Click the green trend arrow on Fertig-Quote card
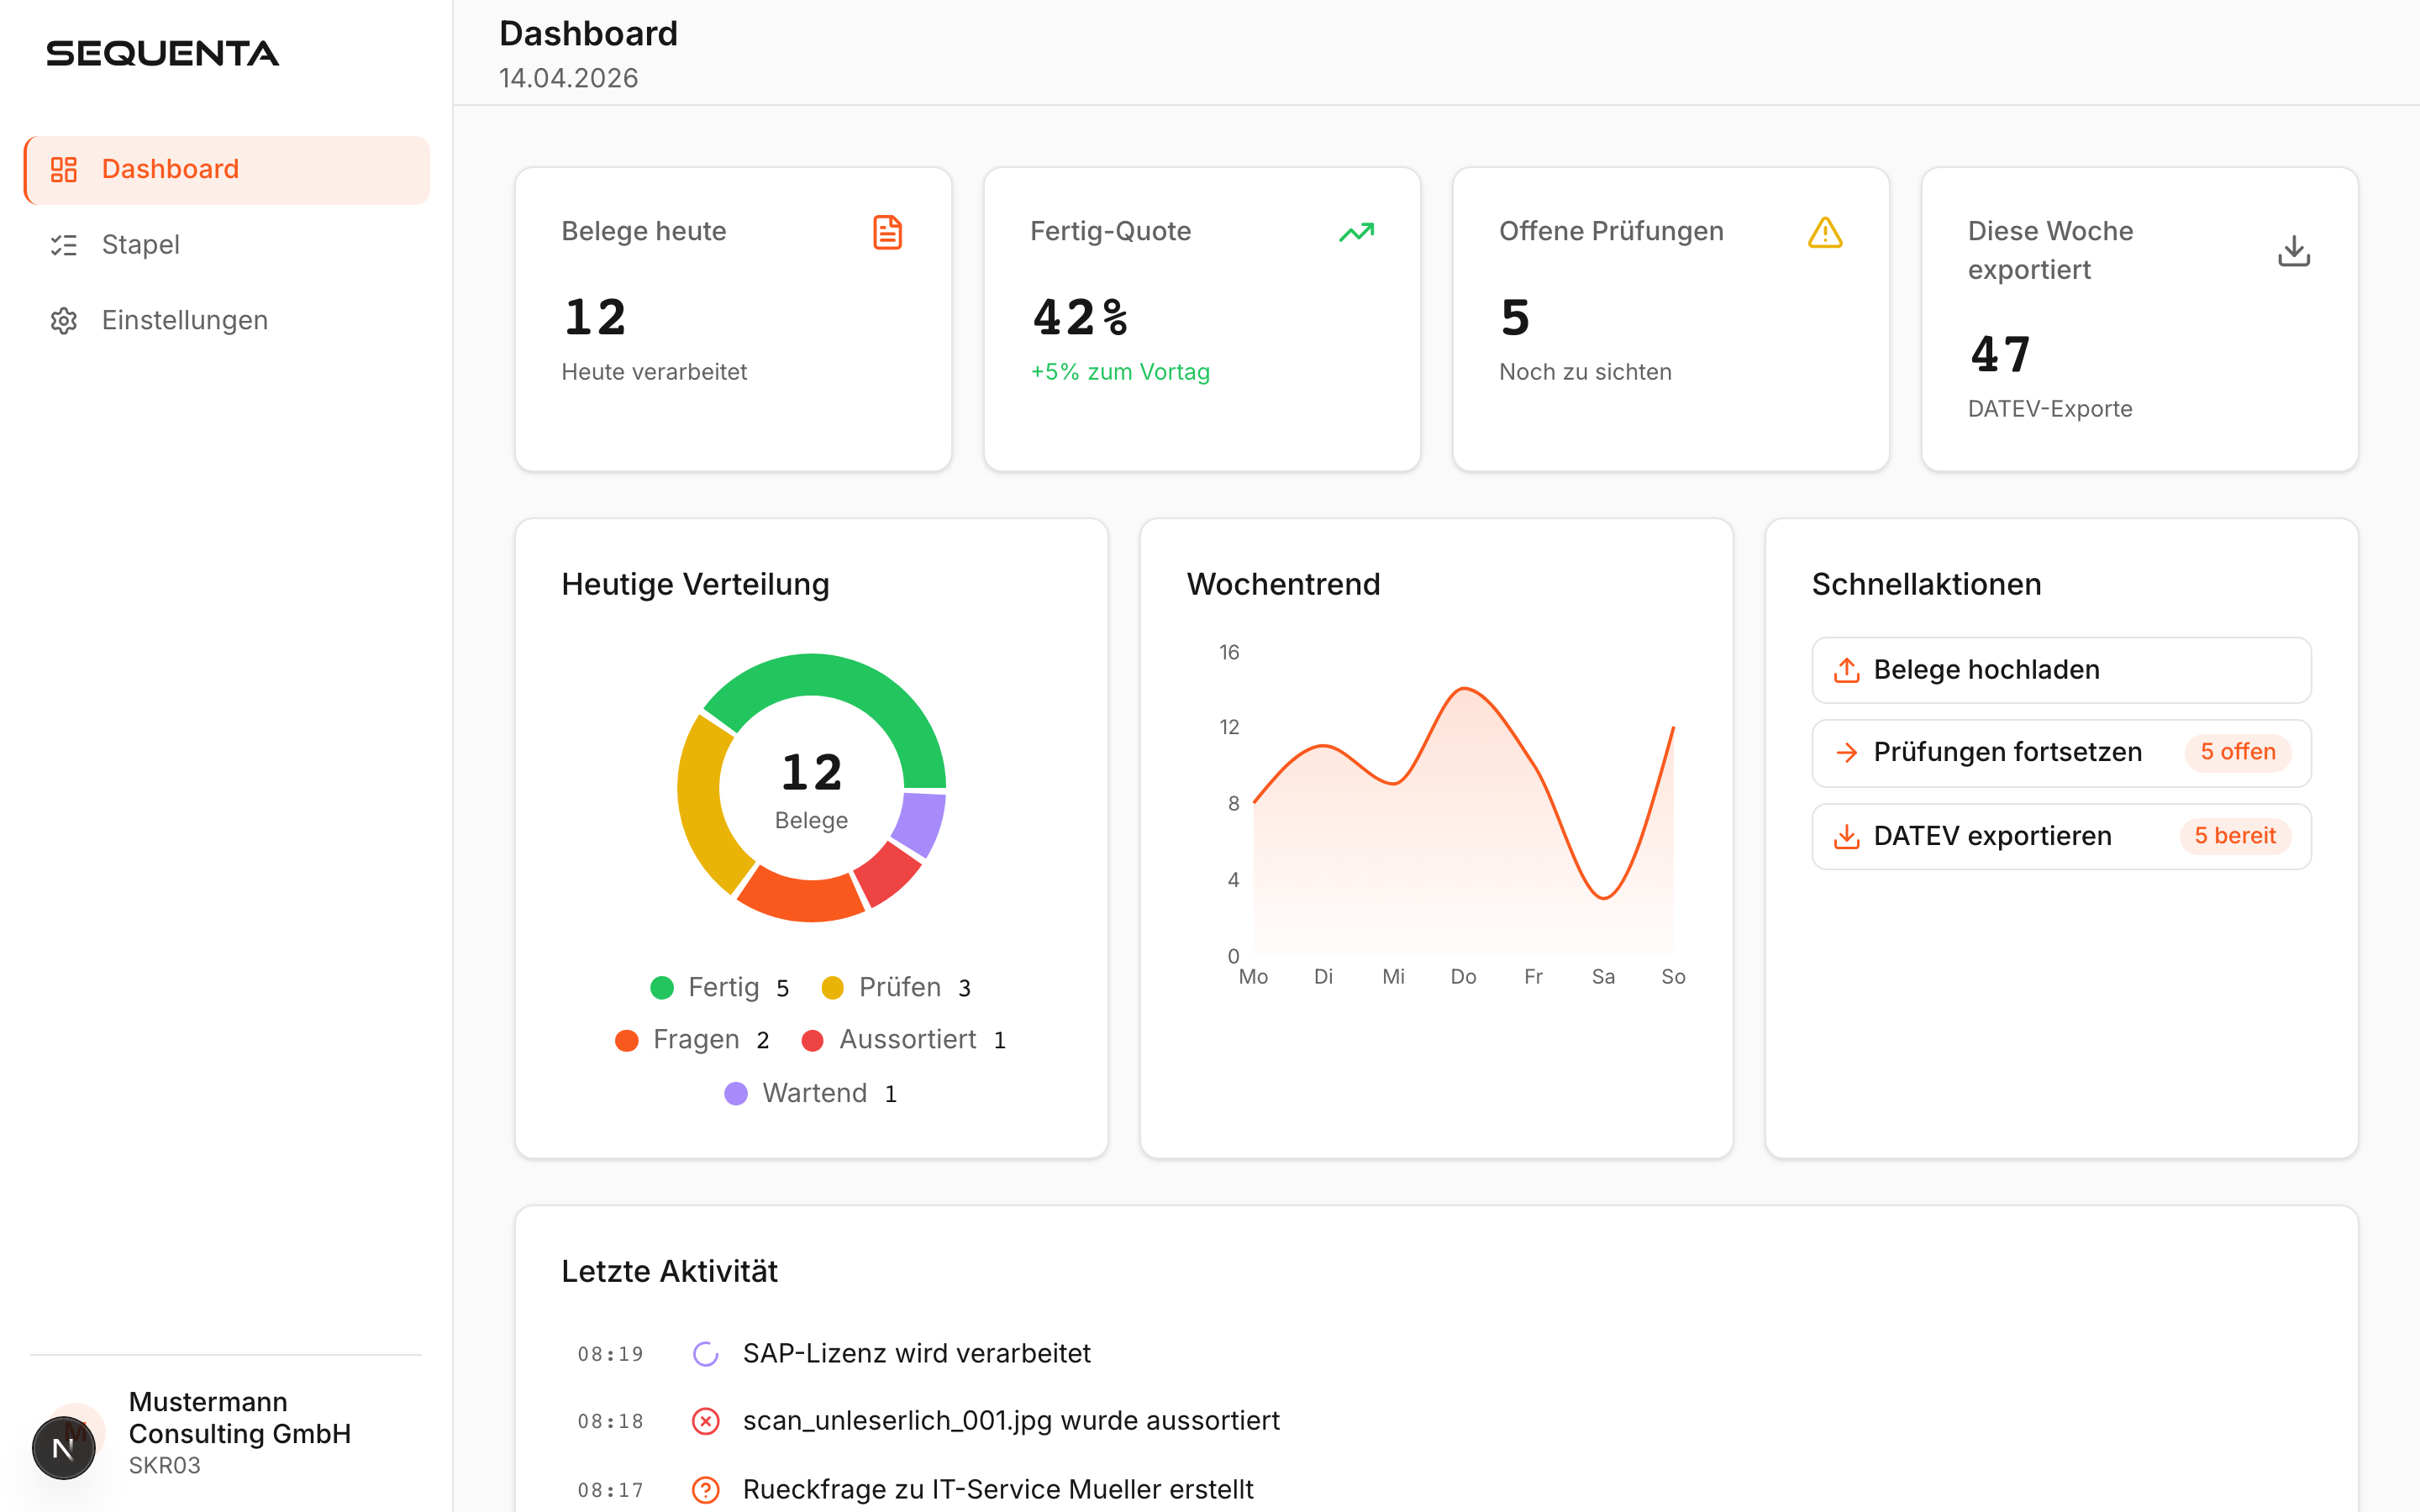 point(1356,231)
